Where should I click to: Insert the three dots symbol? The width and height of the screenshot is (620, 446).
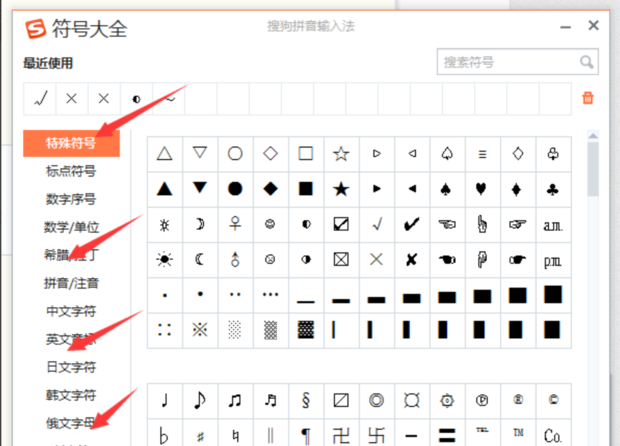pyautogui.click(x=270, y=295)
